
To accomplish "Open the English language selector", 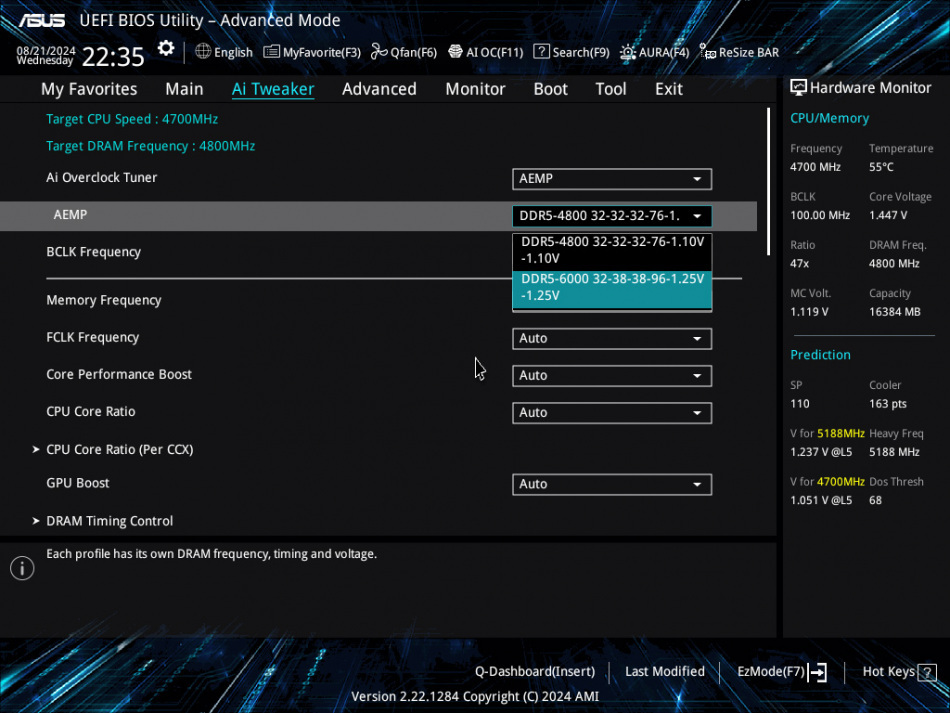I will click(x=224, y=52).
